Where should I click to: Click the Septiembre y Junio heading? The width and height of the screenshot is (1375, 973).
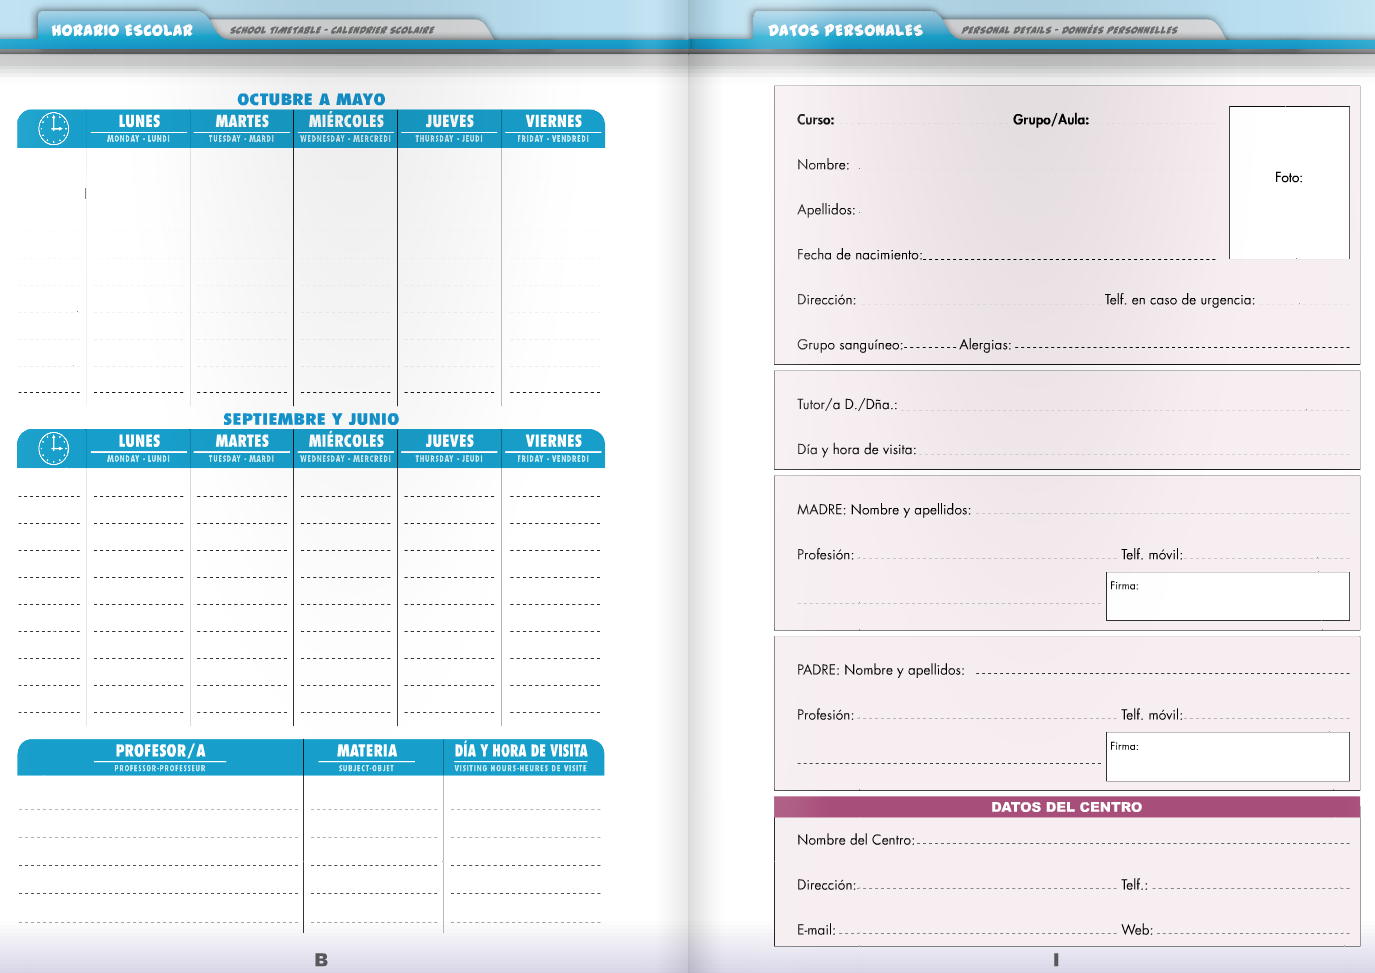311,419
